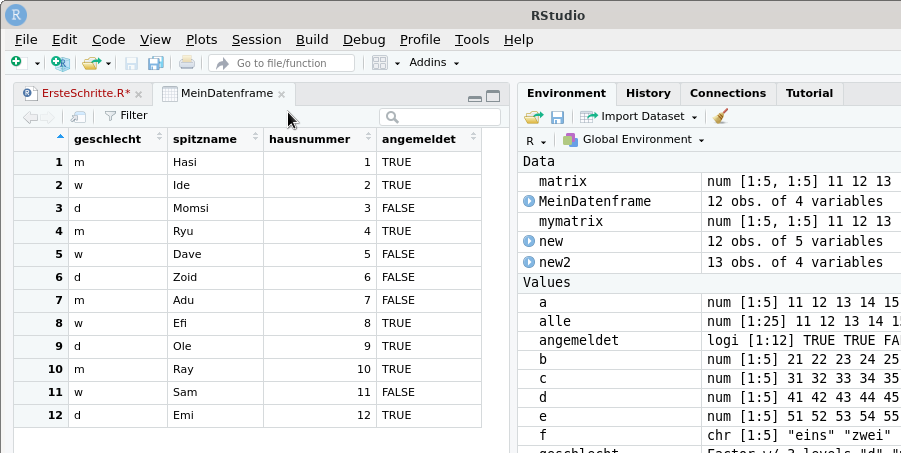Open the Help menu
This screenshot has height=453, width=901.
pyautogui.click(x=518, y=40)
